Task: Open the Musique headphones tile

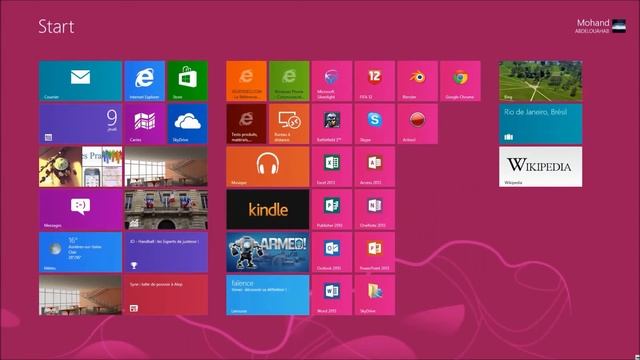Action: point(268,167)
